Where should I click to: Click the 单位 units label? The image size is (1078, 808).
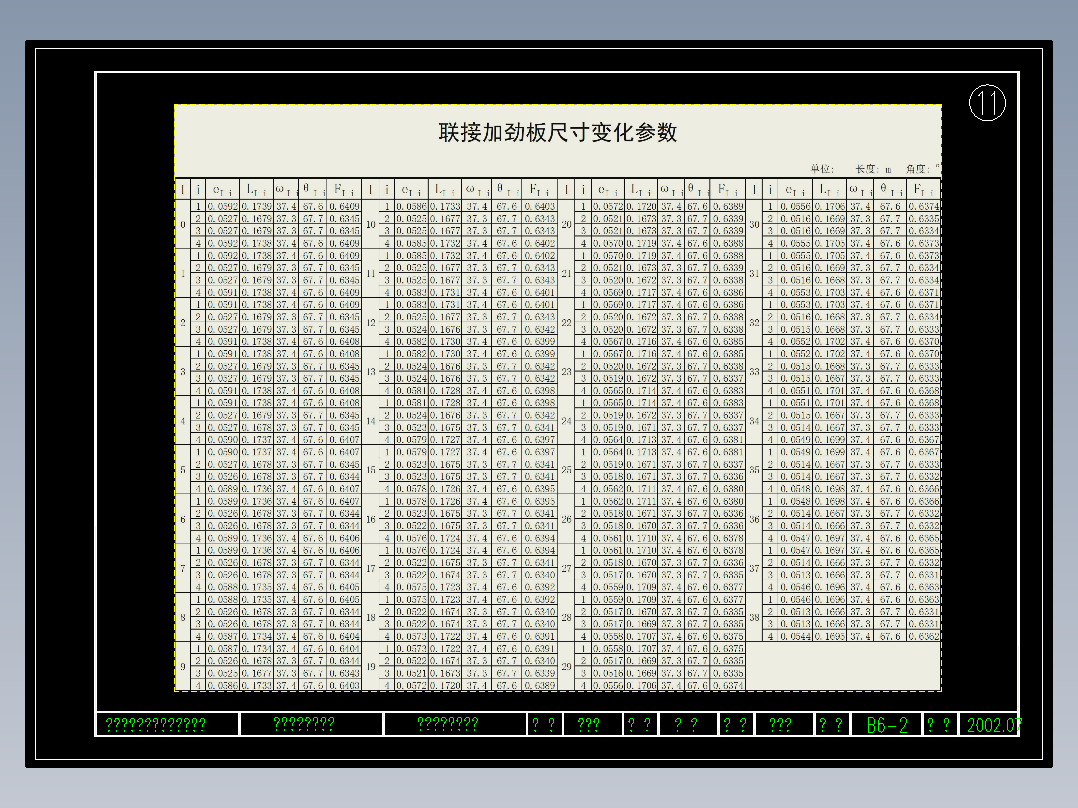(822, 166)
